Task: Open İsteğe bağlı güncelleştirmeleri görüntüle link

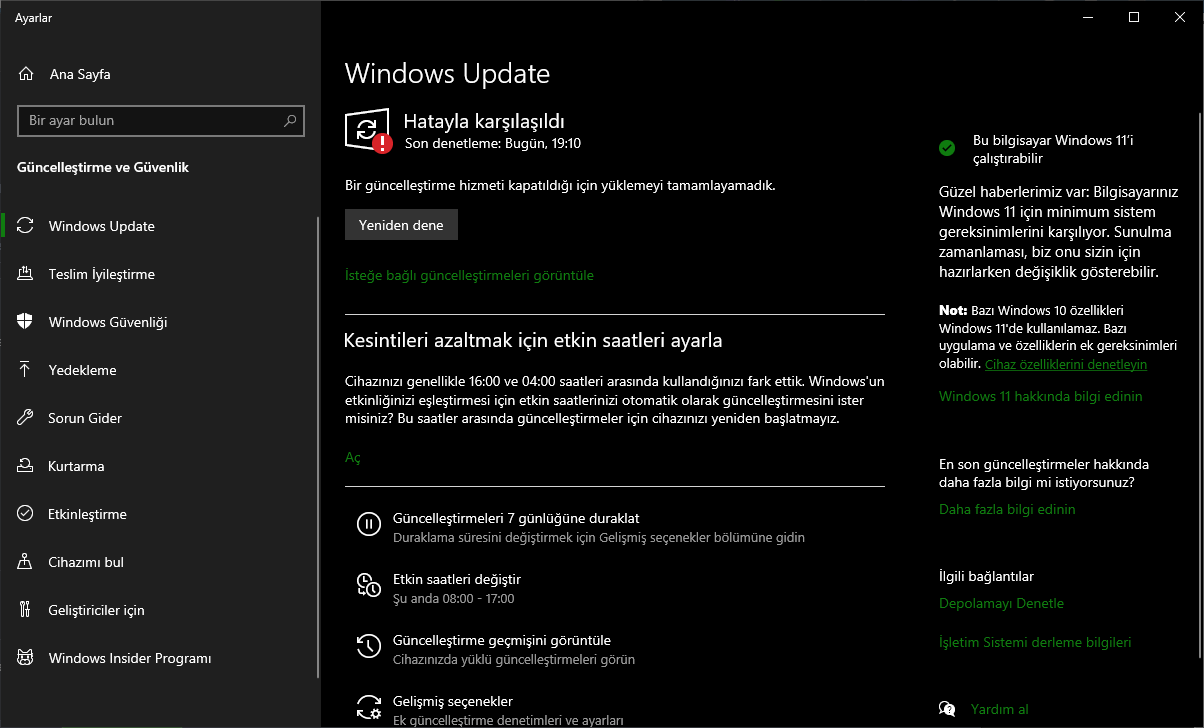Action: [469, 275]
